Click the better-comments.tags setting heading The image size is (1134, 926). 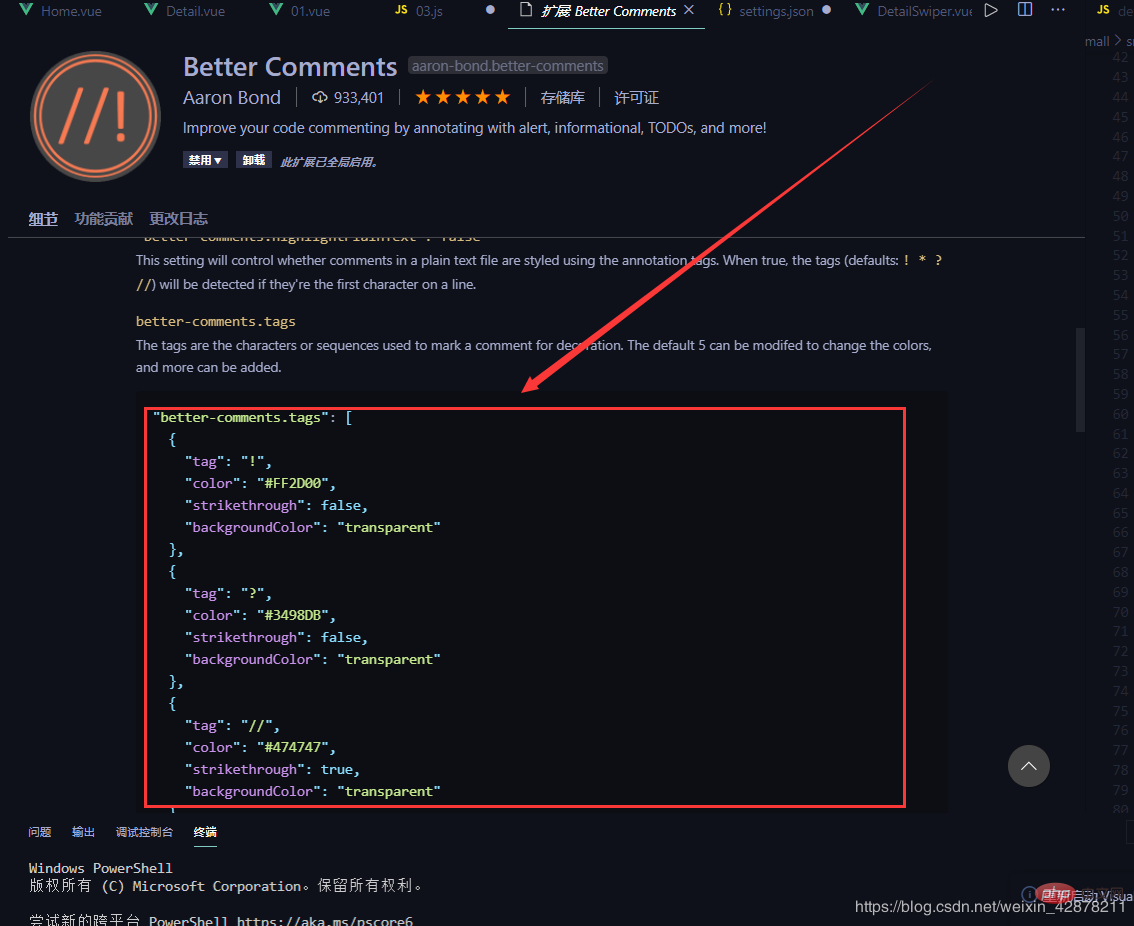[x=216, y=321]
